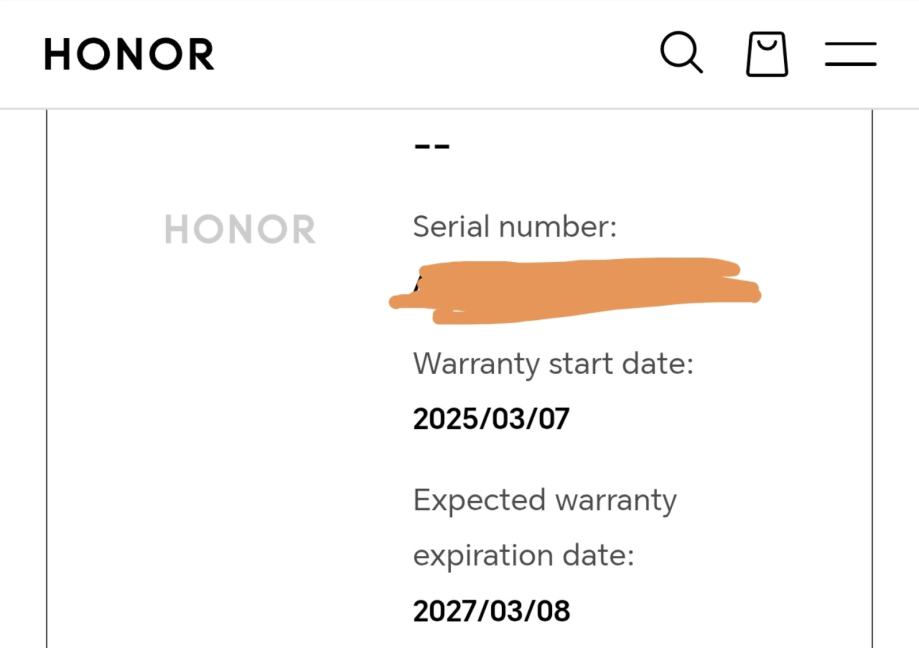Viewport: 919px width, 648px height.
Task: Click the "Serial number:" label
Action: [515, 227]
